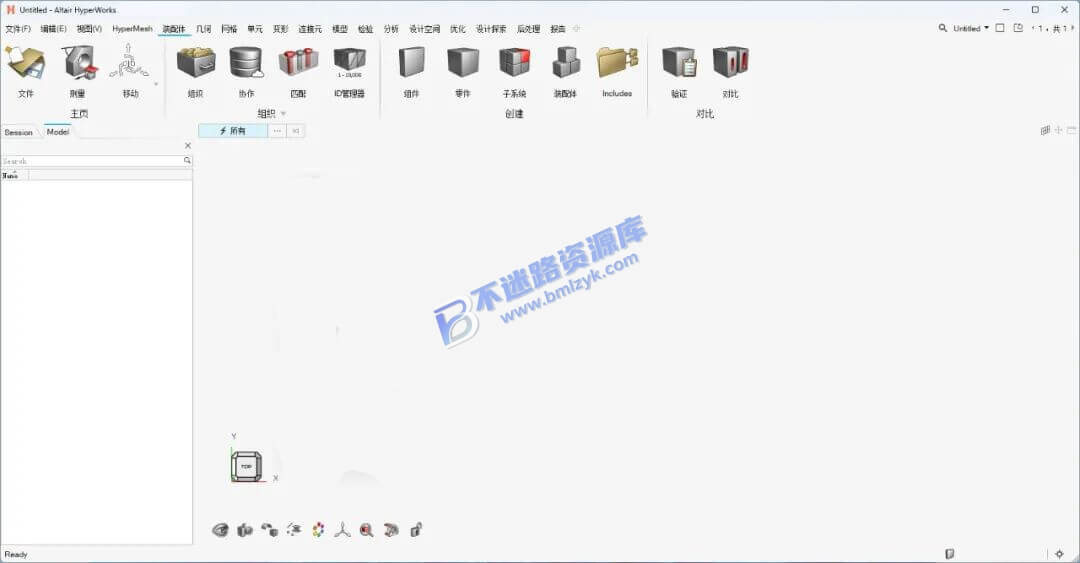The height and width of the screenshot is (563, 1080).
Task: Expand the 组织 group dropdown arrow
Action: 283,114
